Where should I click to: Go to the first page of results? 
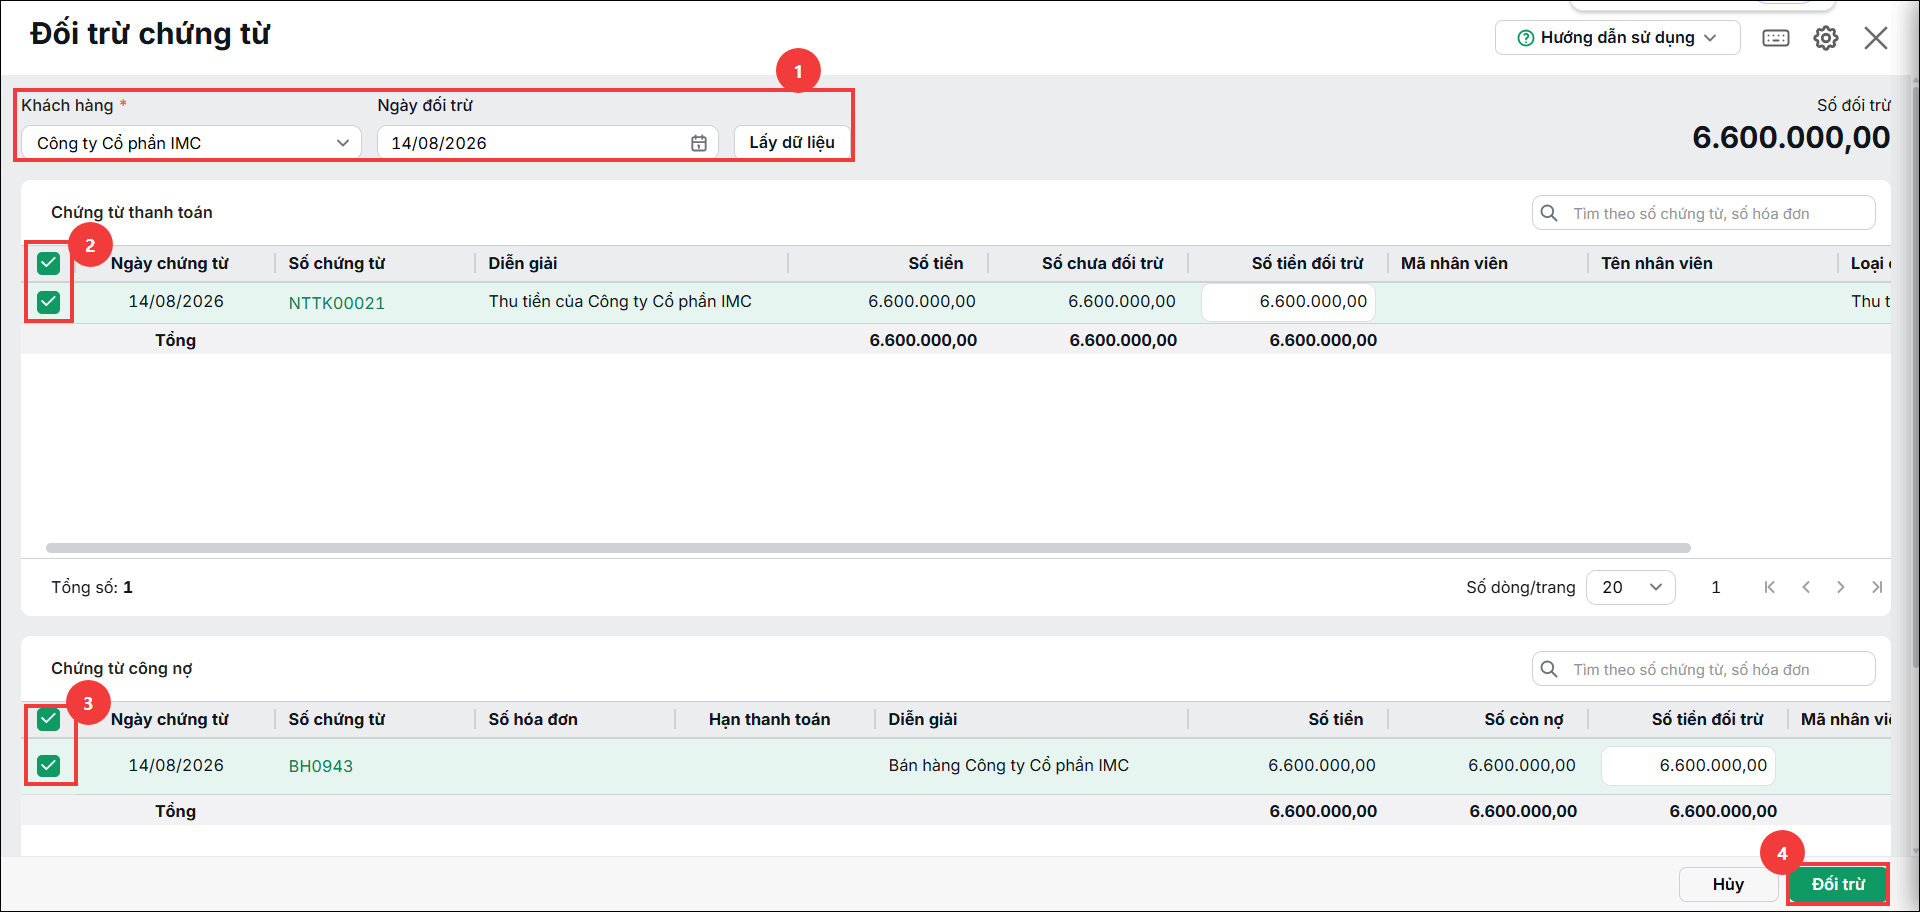tap(1770, 587)
